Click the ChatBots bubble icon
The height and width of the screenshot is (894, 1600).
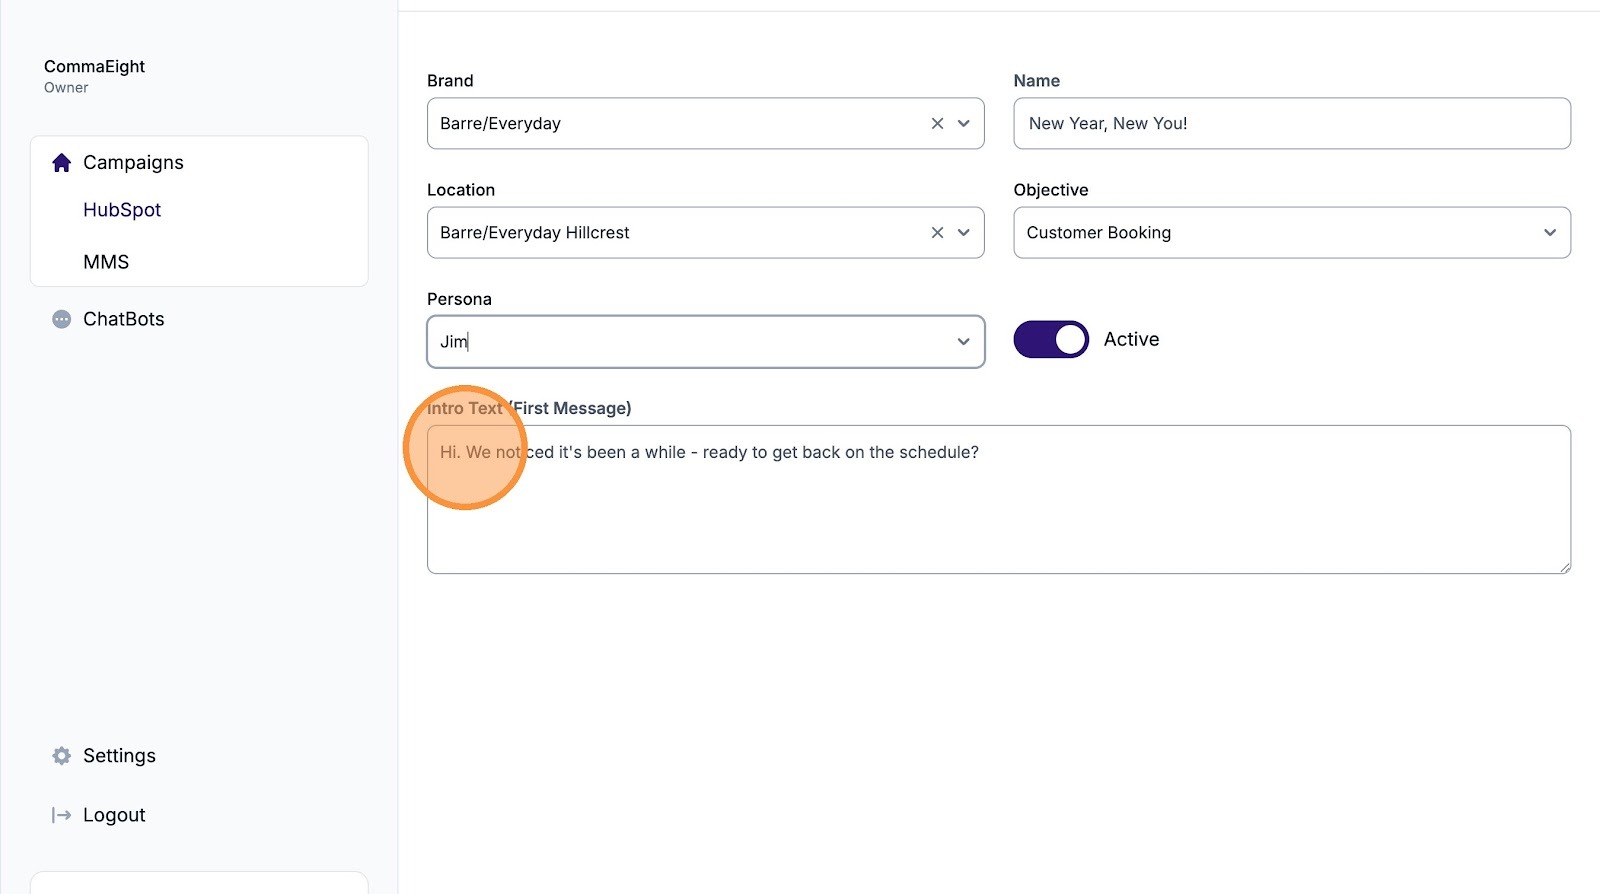61,319
